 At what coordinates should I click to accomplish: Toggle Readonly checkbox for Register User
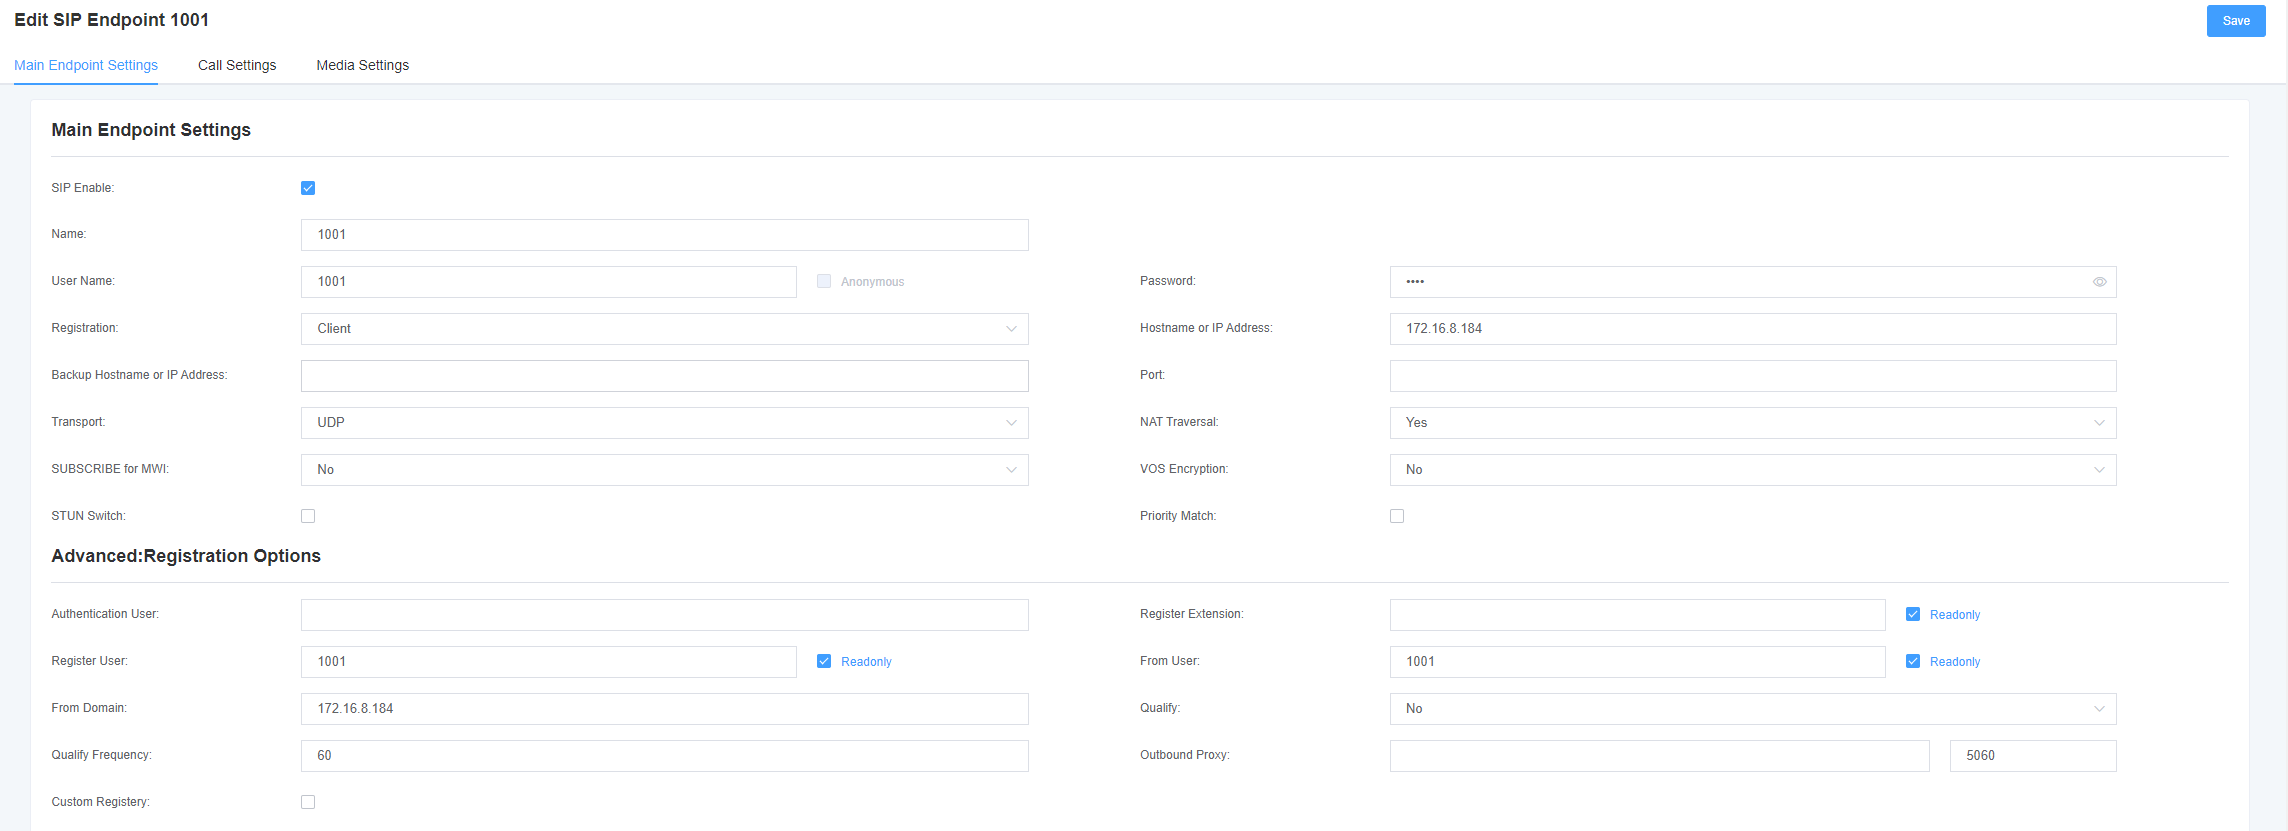click(x=824, y=661)
